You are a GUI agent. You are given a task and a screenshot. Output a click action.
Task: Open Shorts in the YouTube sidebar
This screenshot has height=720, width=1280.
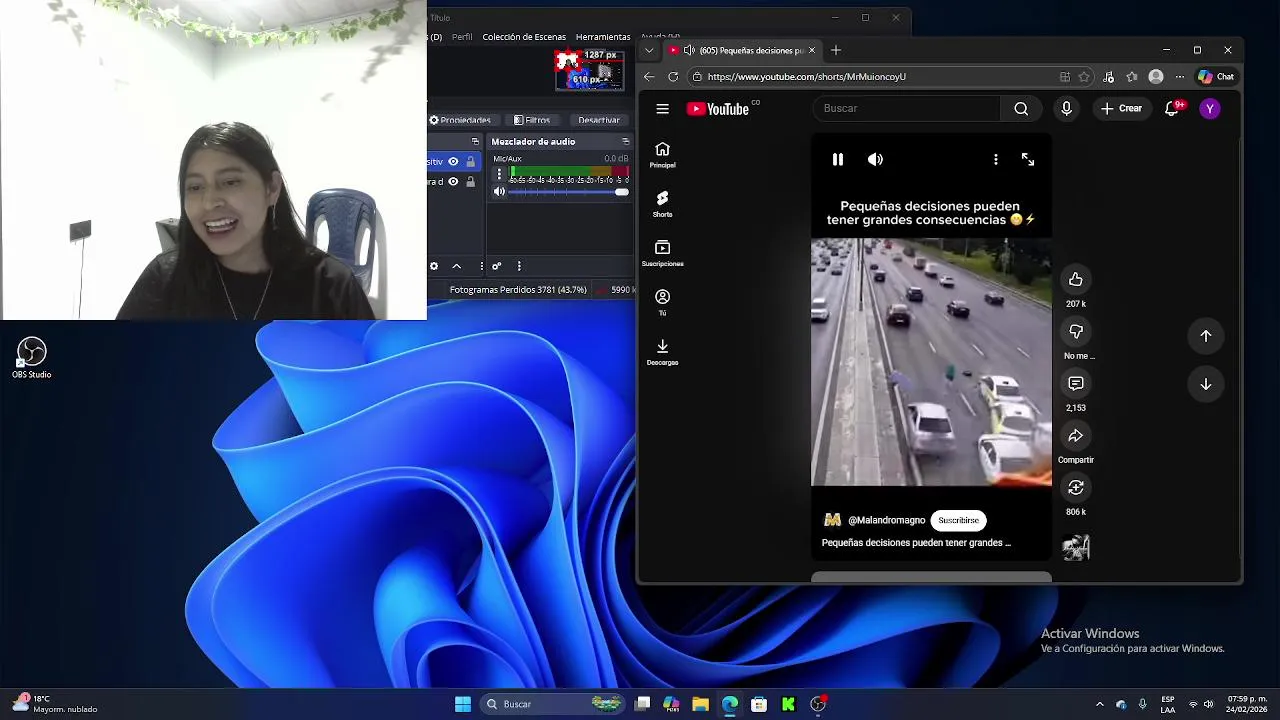(662, 204)
